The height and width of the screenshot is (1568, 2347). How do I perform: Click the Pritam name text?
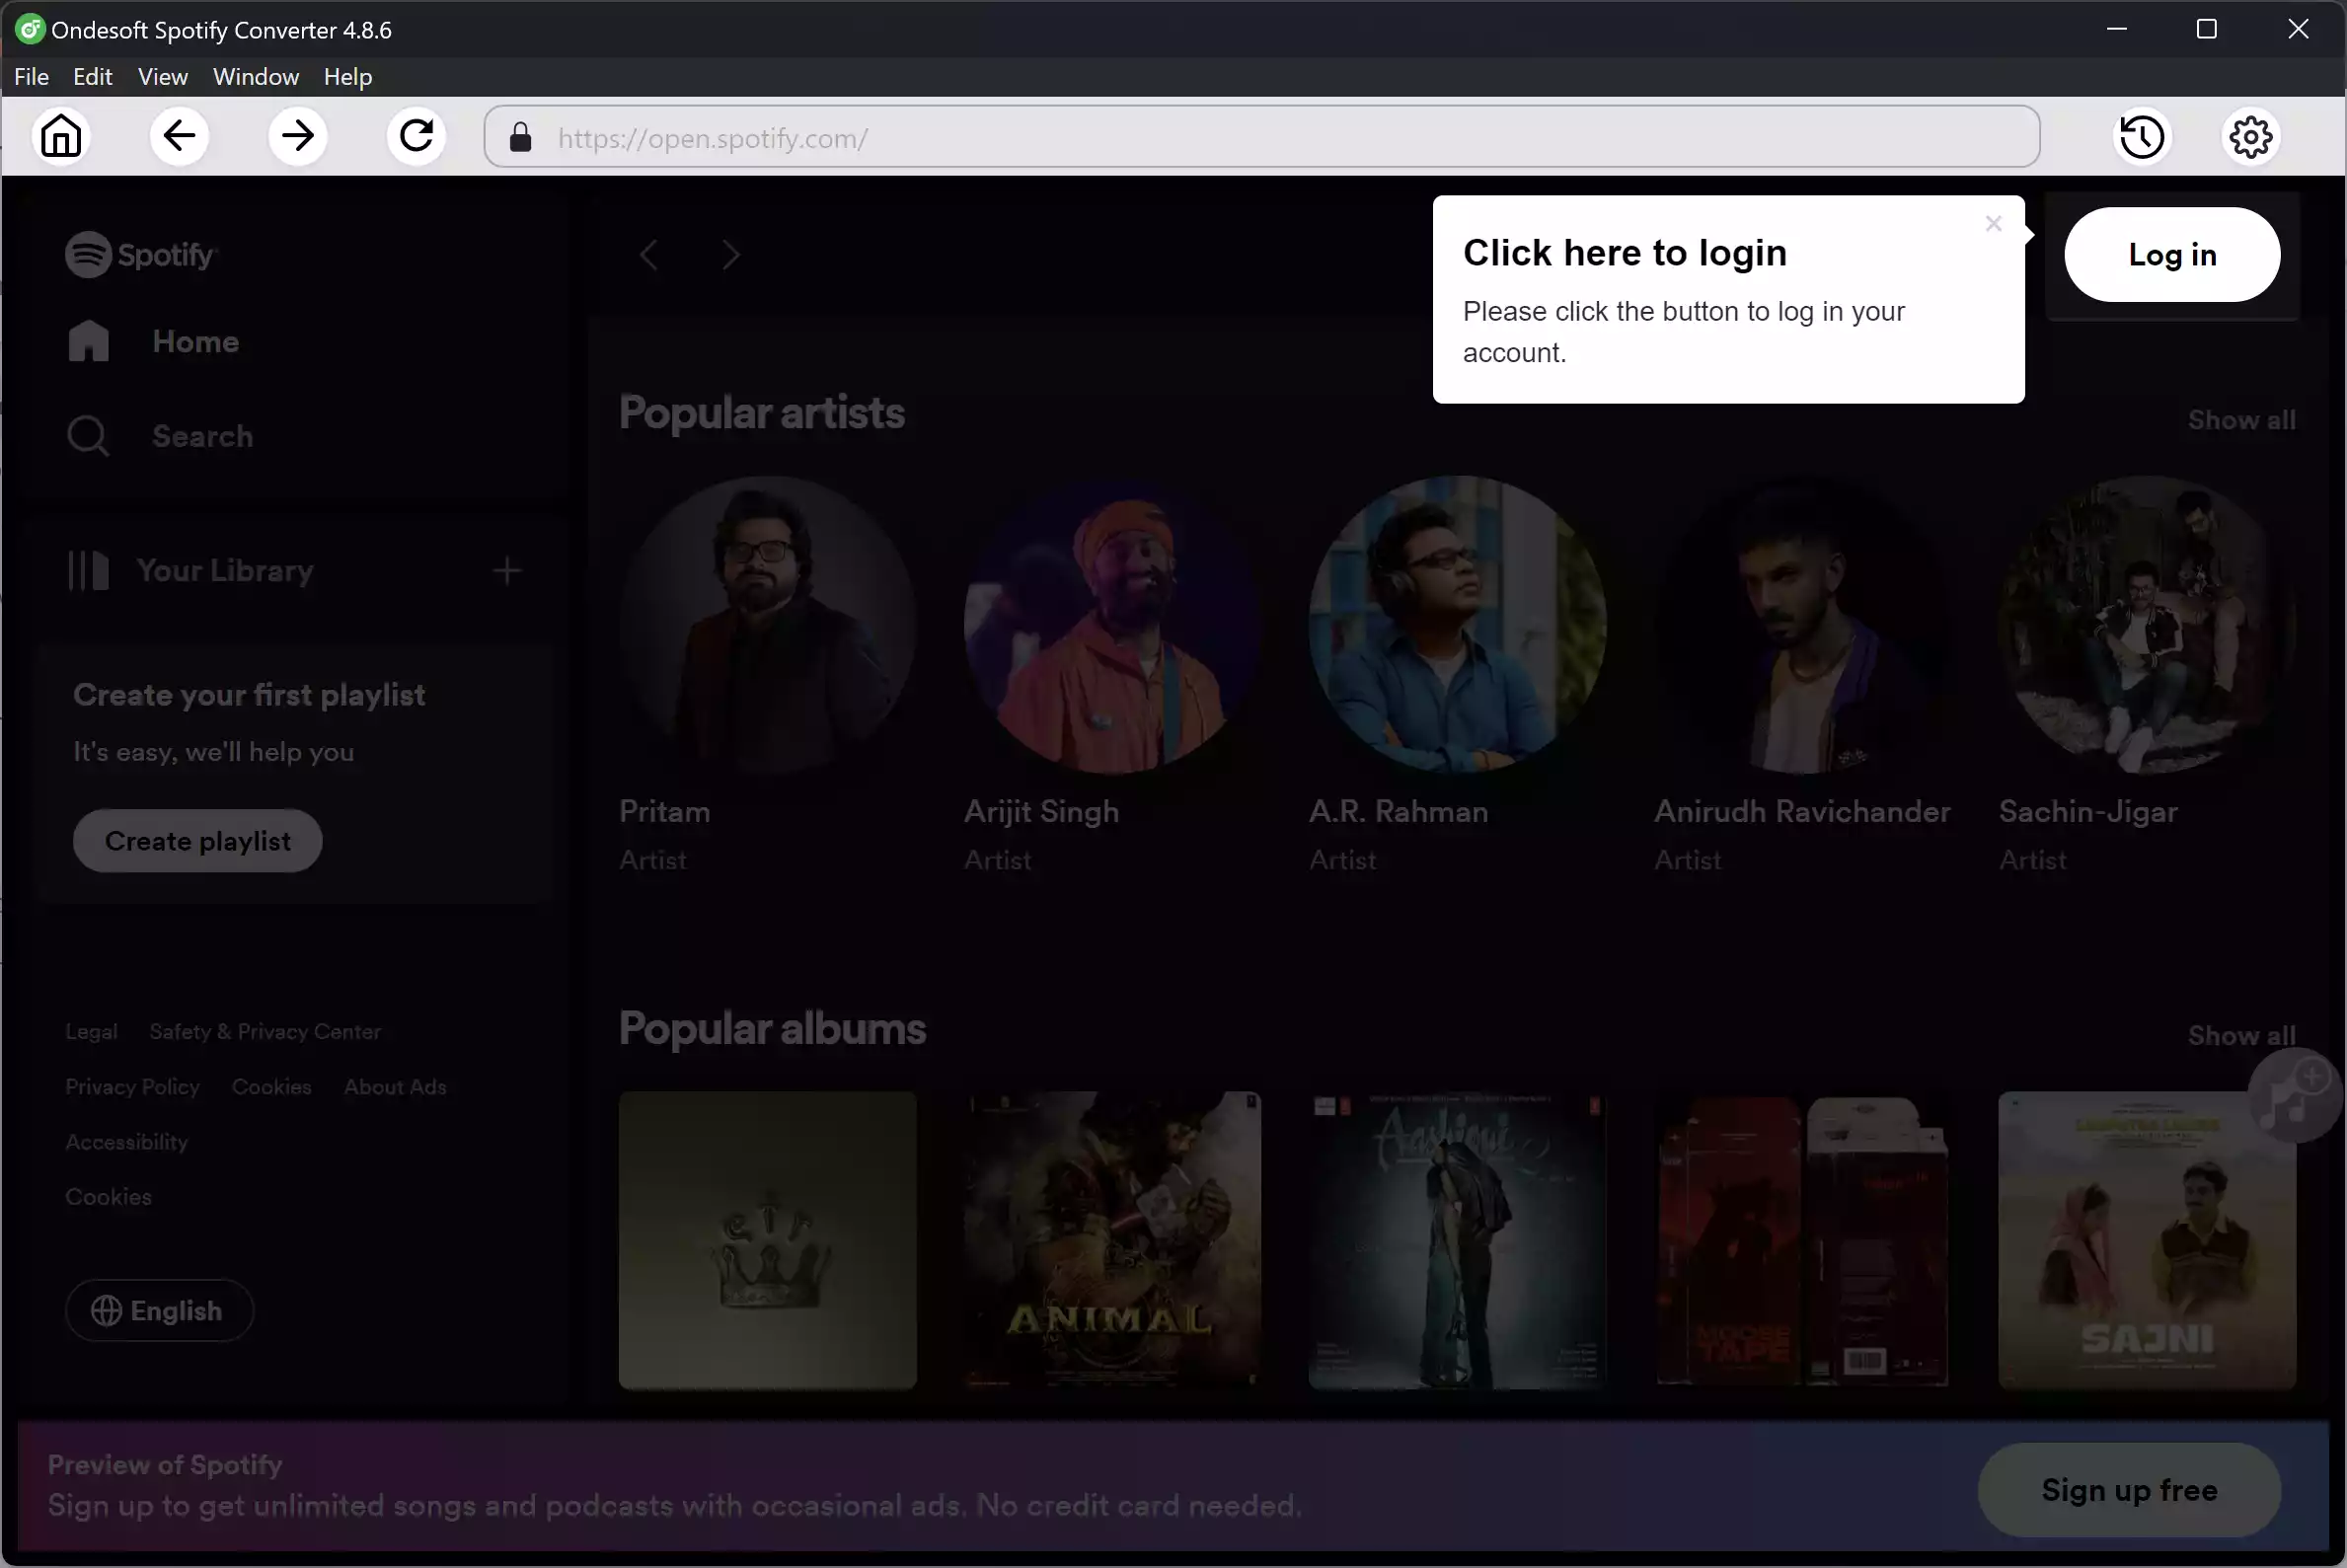click(x=664, y=812)
